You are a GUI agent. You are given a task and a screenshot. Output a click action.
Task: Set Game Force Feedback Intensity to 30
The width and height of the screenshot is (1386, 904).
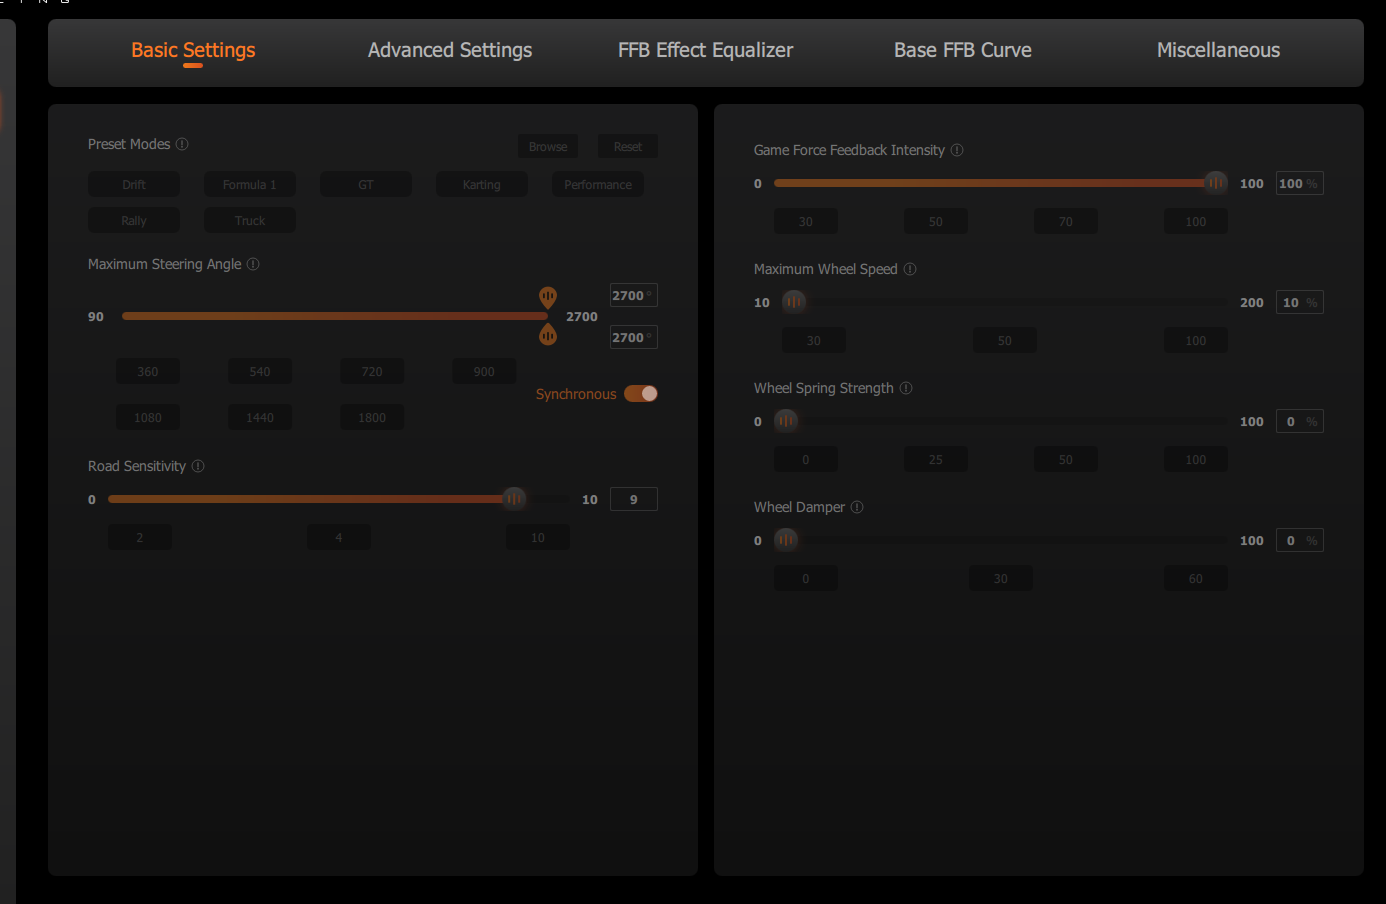[x=806, y=222]
